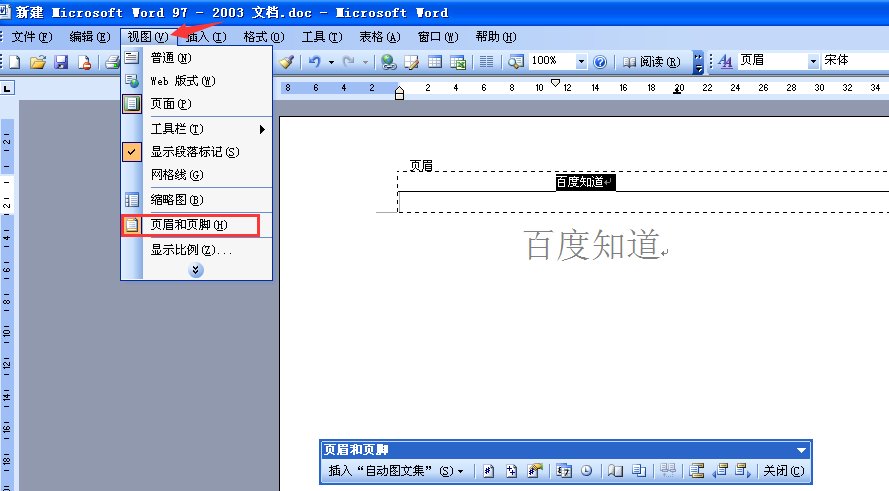This screenshot has height=491, width=889.
Task: Click the Columns icon
Action: 486,61
